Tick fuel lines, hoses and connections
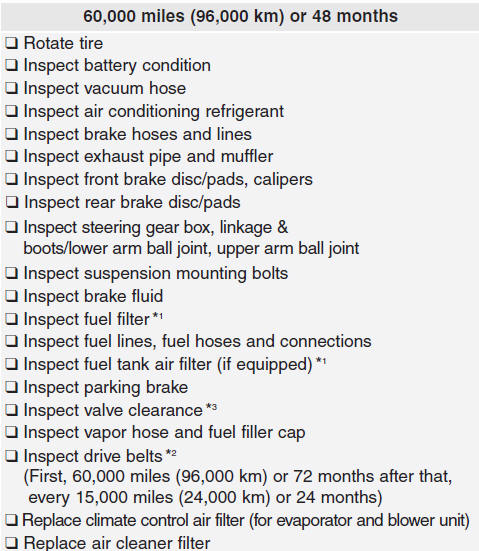Image resolution: width=479 pixels, height=551 pixels. point(11,341)
